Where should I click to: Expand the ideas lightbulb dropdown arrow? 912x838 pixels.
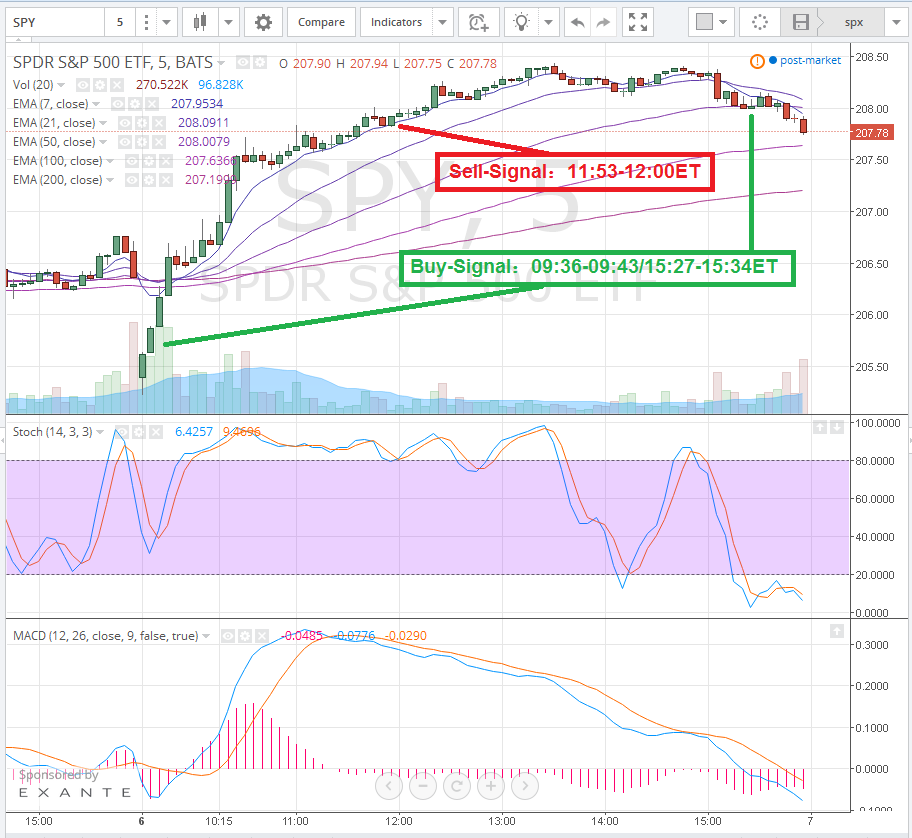[548, 22]
